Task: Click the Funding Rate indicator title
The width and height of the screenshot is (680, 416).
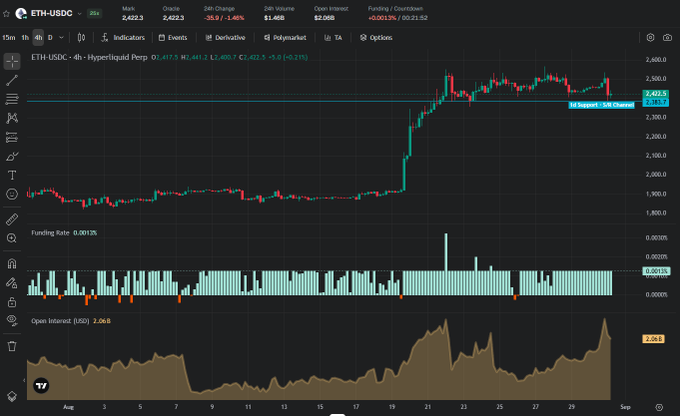Action: point(50,233)
